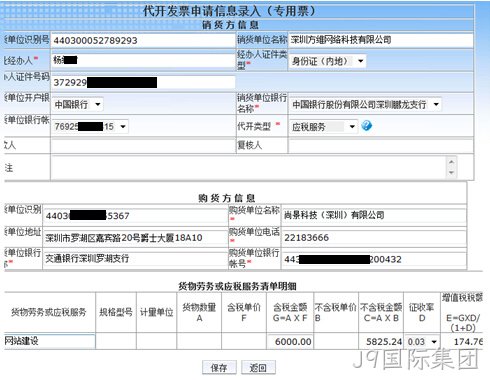This screenshot has height=380, width=490.
Task: Click the buyer phone field 22183666
Action: click(374, 238)
